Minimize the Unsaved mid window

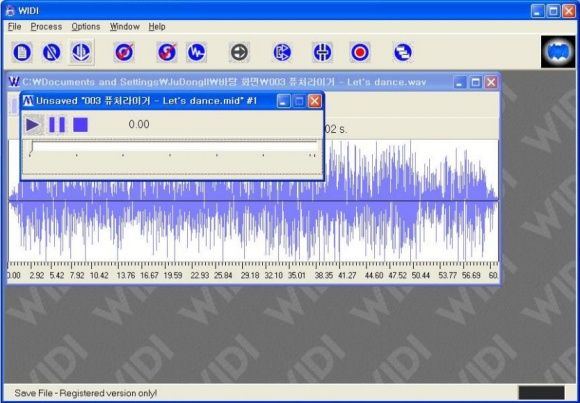pyautogui.click(x=283, y=101)
